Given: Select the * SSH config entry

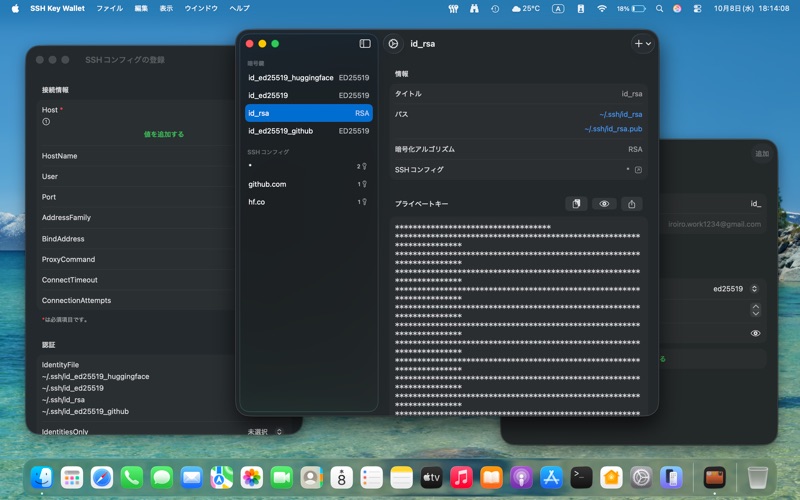Looking at the screenshot, I should tap(309, 166).
